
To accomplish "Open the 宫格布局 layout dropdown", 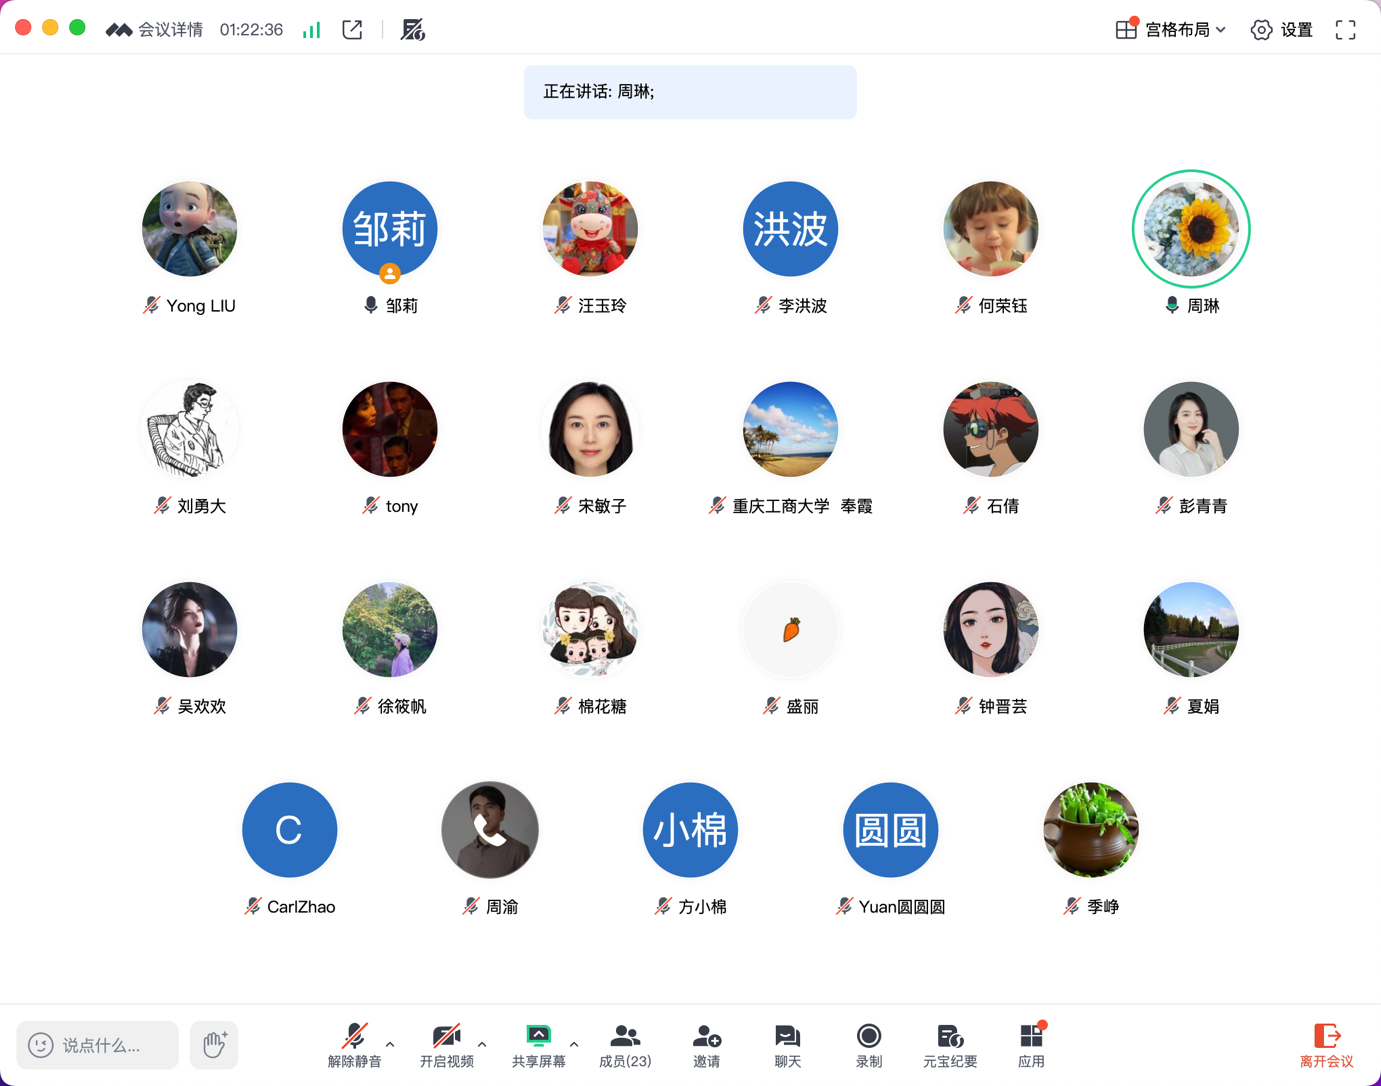I will tap(1170, 30).
